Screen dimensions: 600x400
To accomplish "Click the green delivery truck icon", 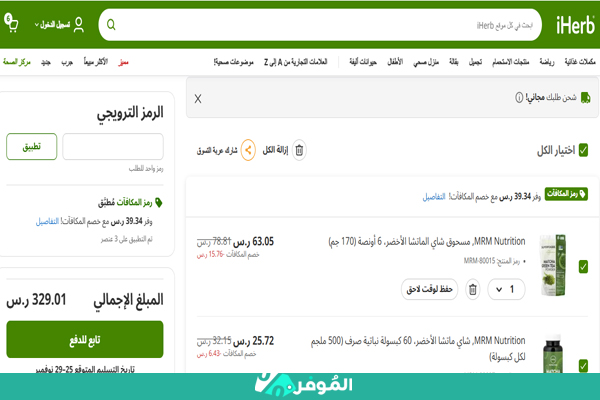I will click(585, 98).
